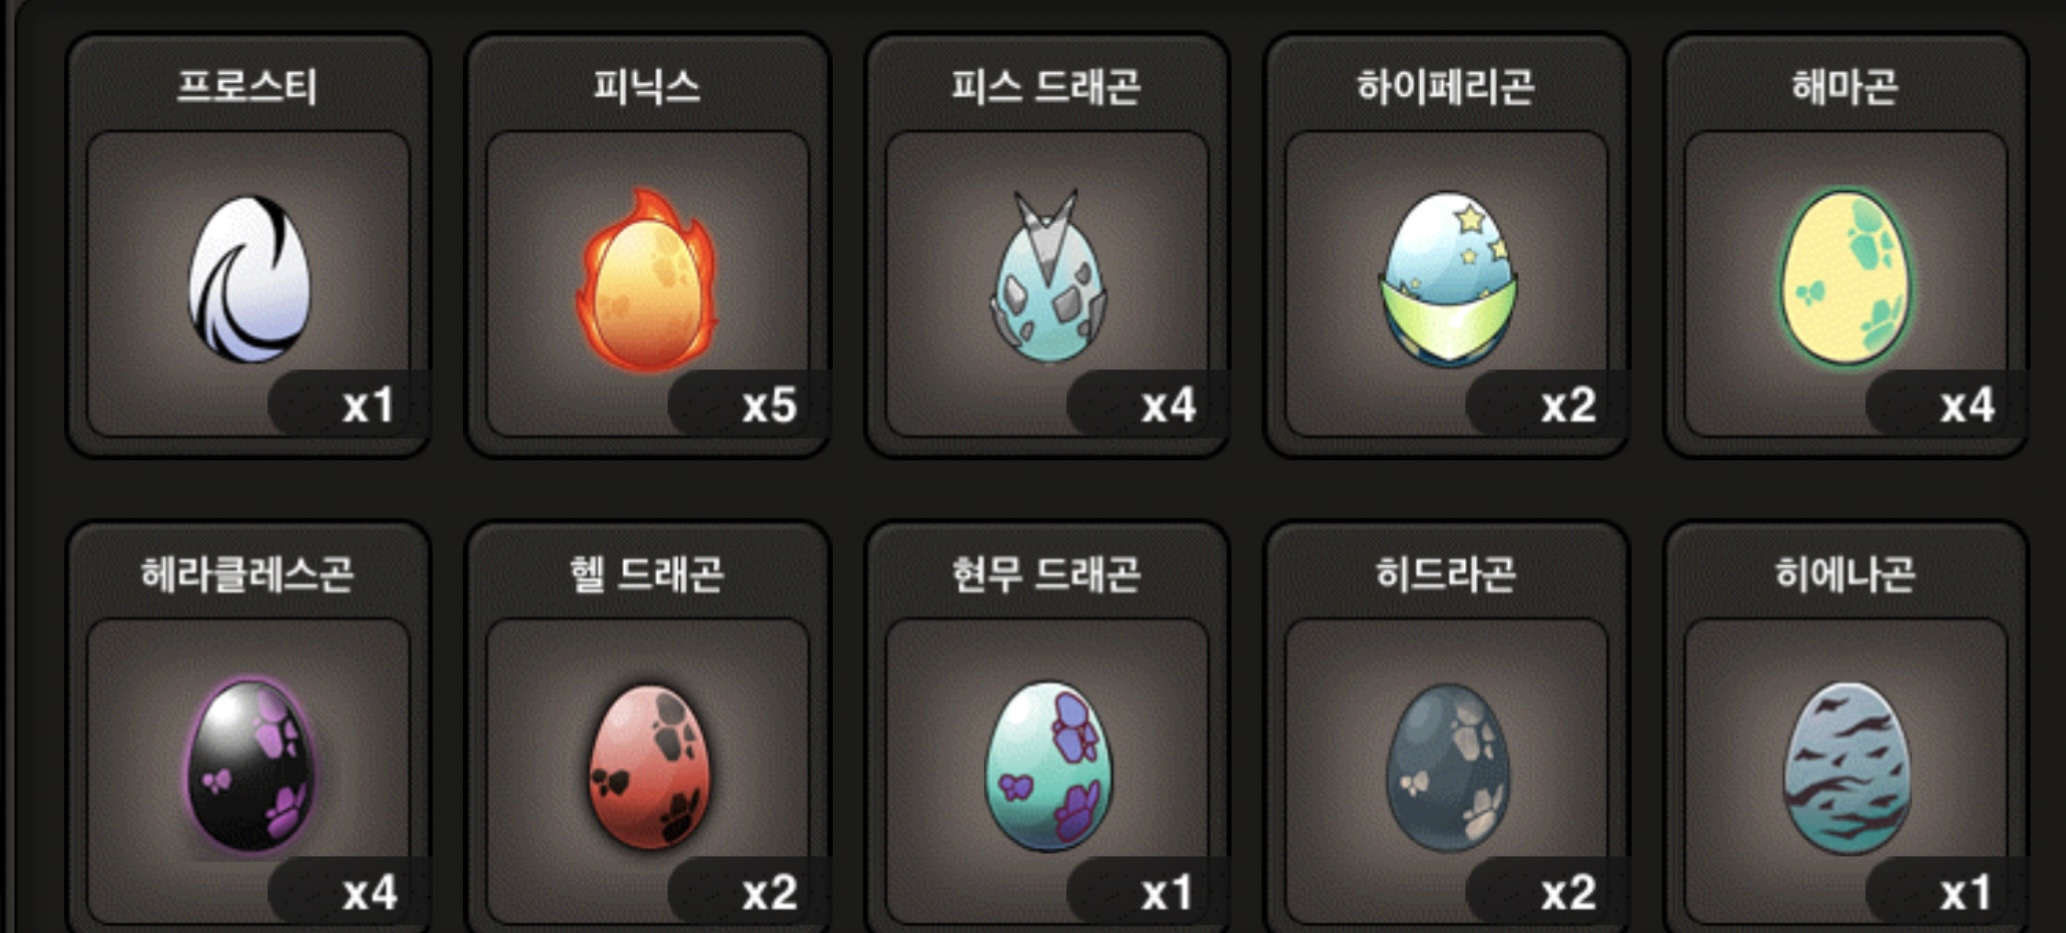Choose the teal 현무 드래곤 egg
This screenshot has height=933, width=2066.
[x=1048, y=766]
